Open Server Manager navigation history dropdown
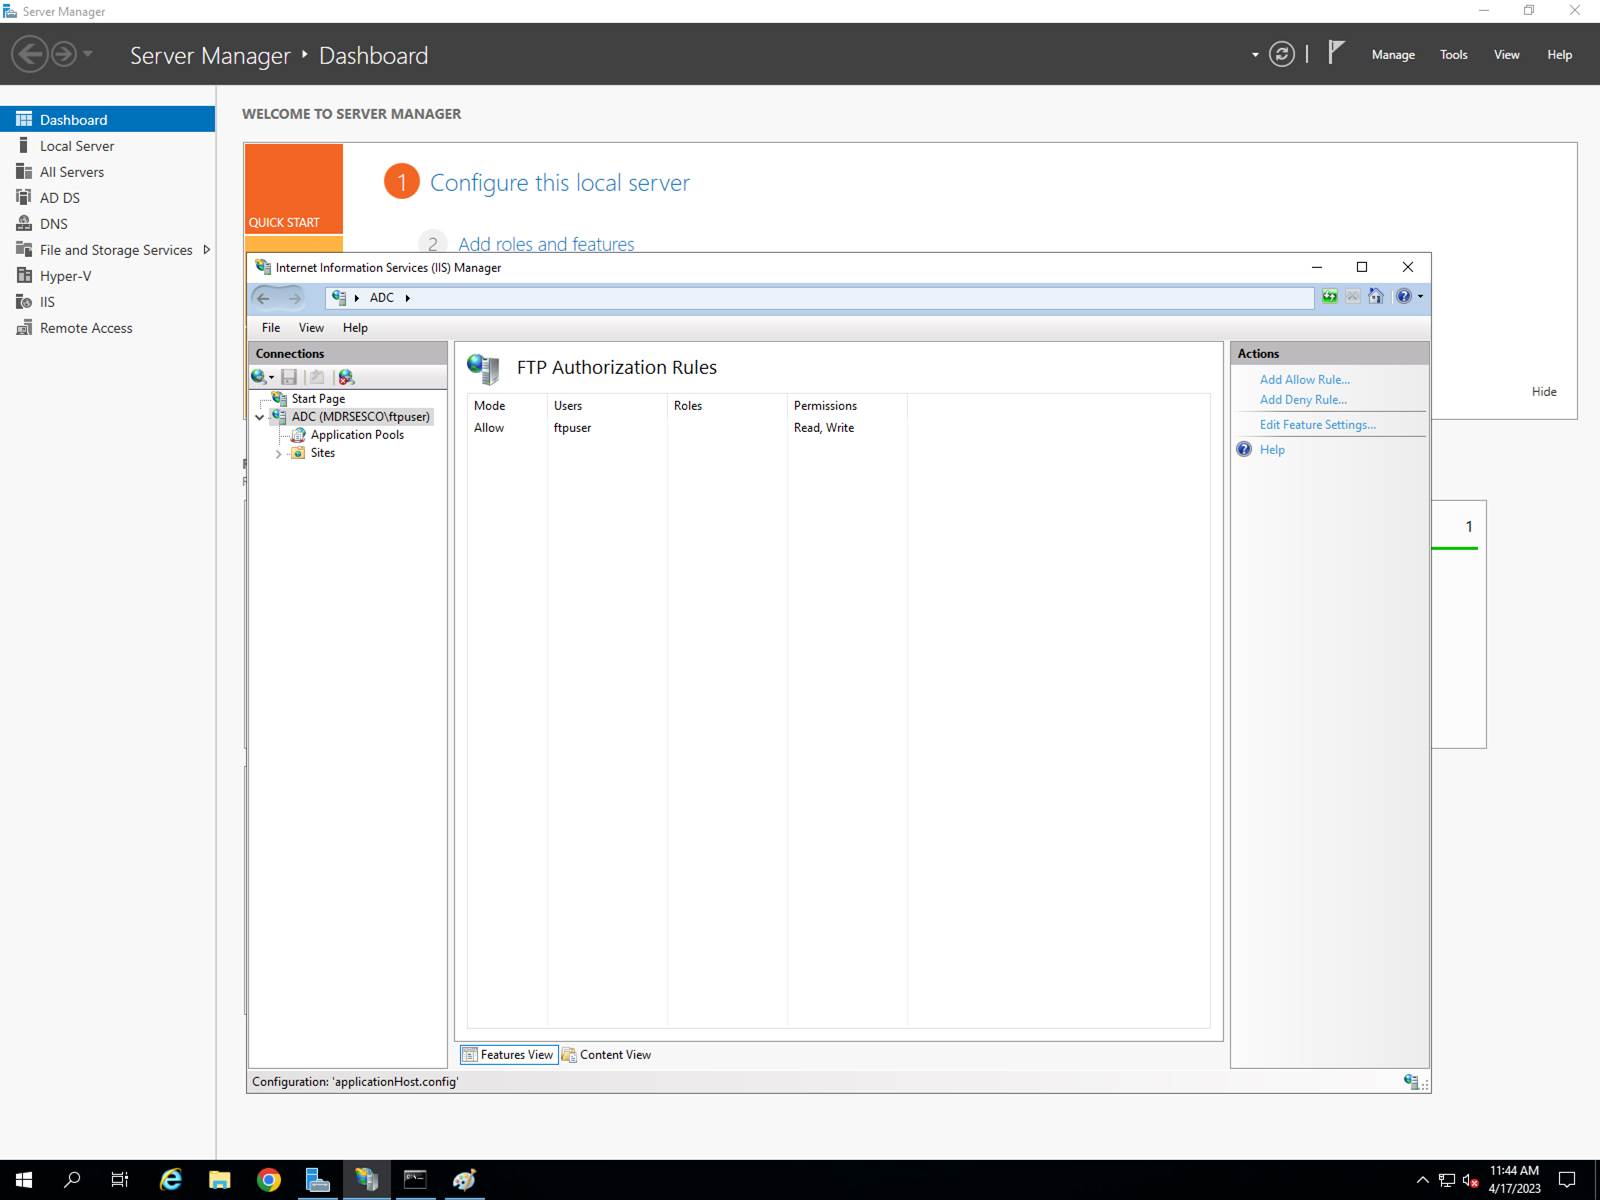The width and height of the screenshot is (1600, 1200). [88, 53]
